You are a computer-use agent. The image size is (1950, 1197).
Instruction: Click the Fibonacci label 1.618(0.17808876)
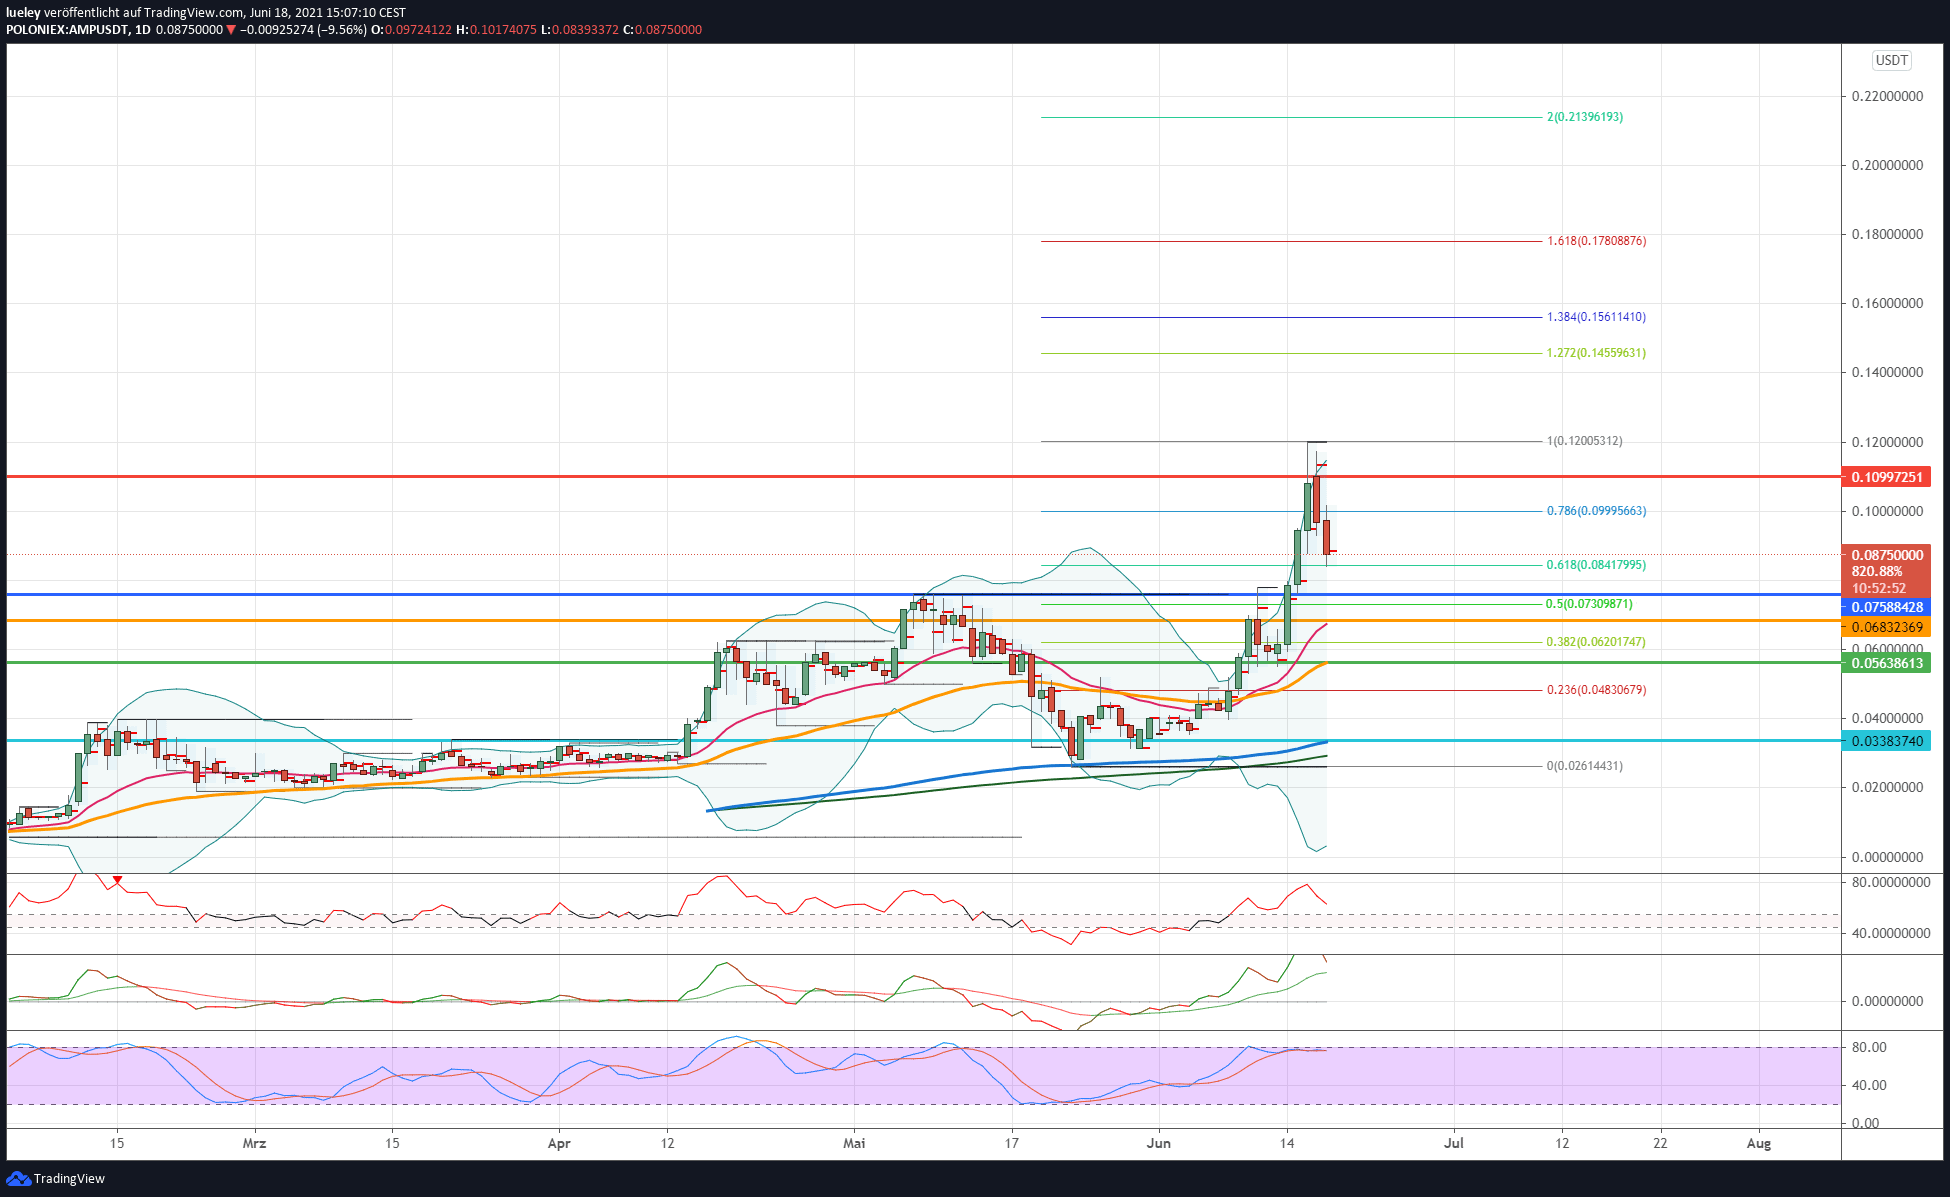click(x=1596, y=241)
